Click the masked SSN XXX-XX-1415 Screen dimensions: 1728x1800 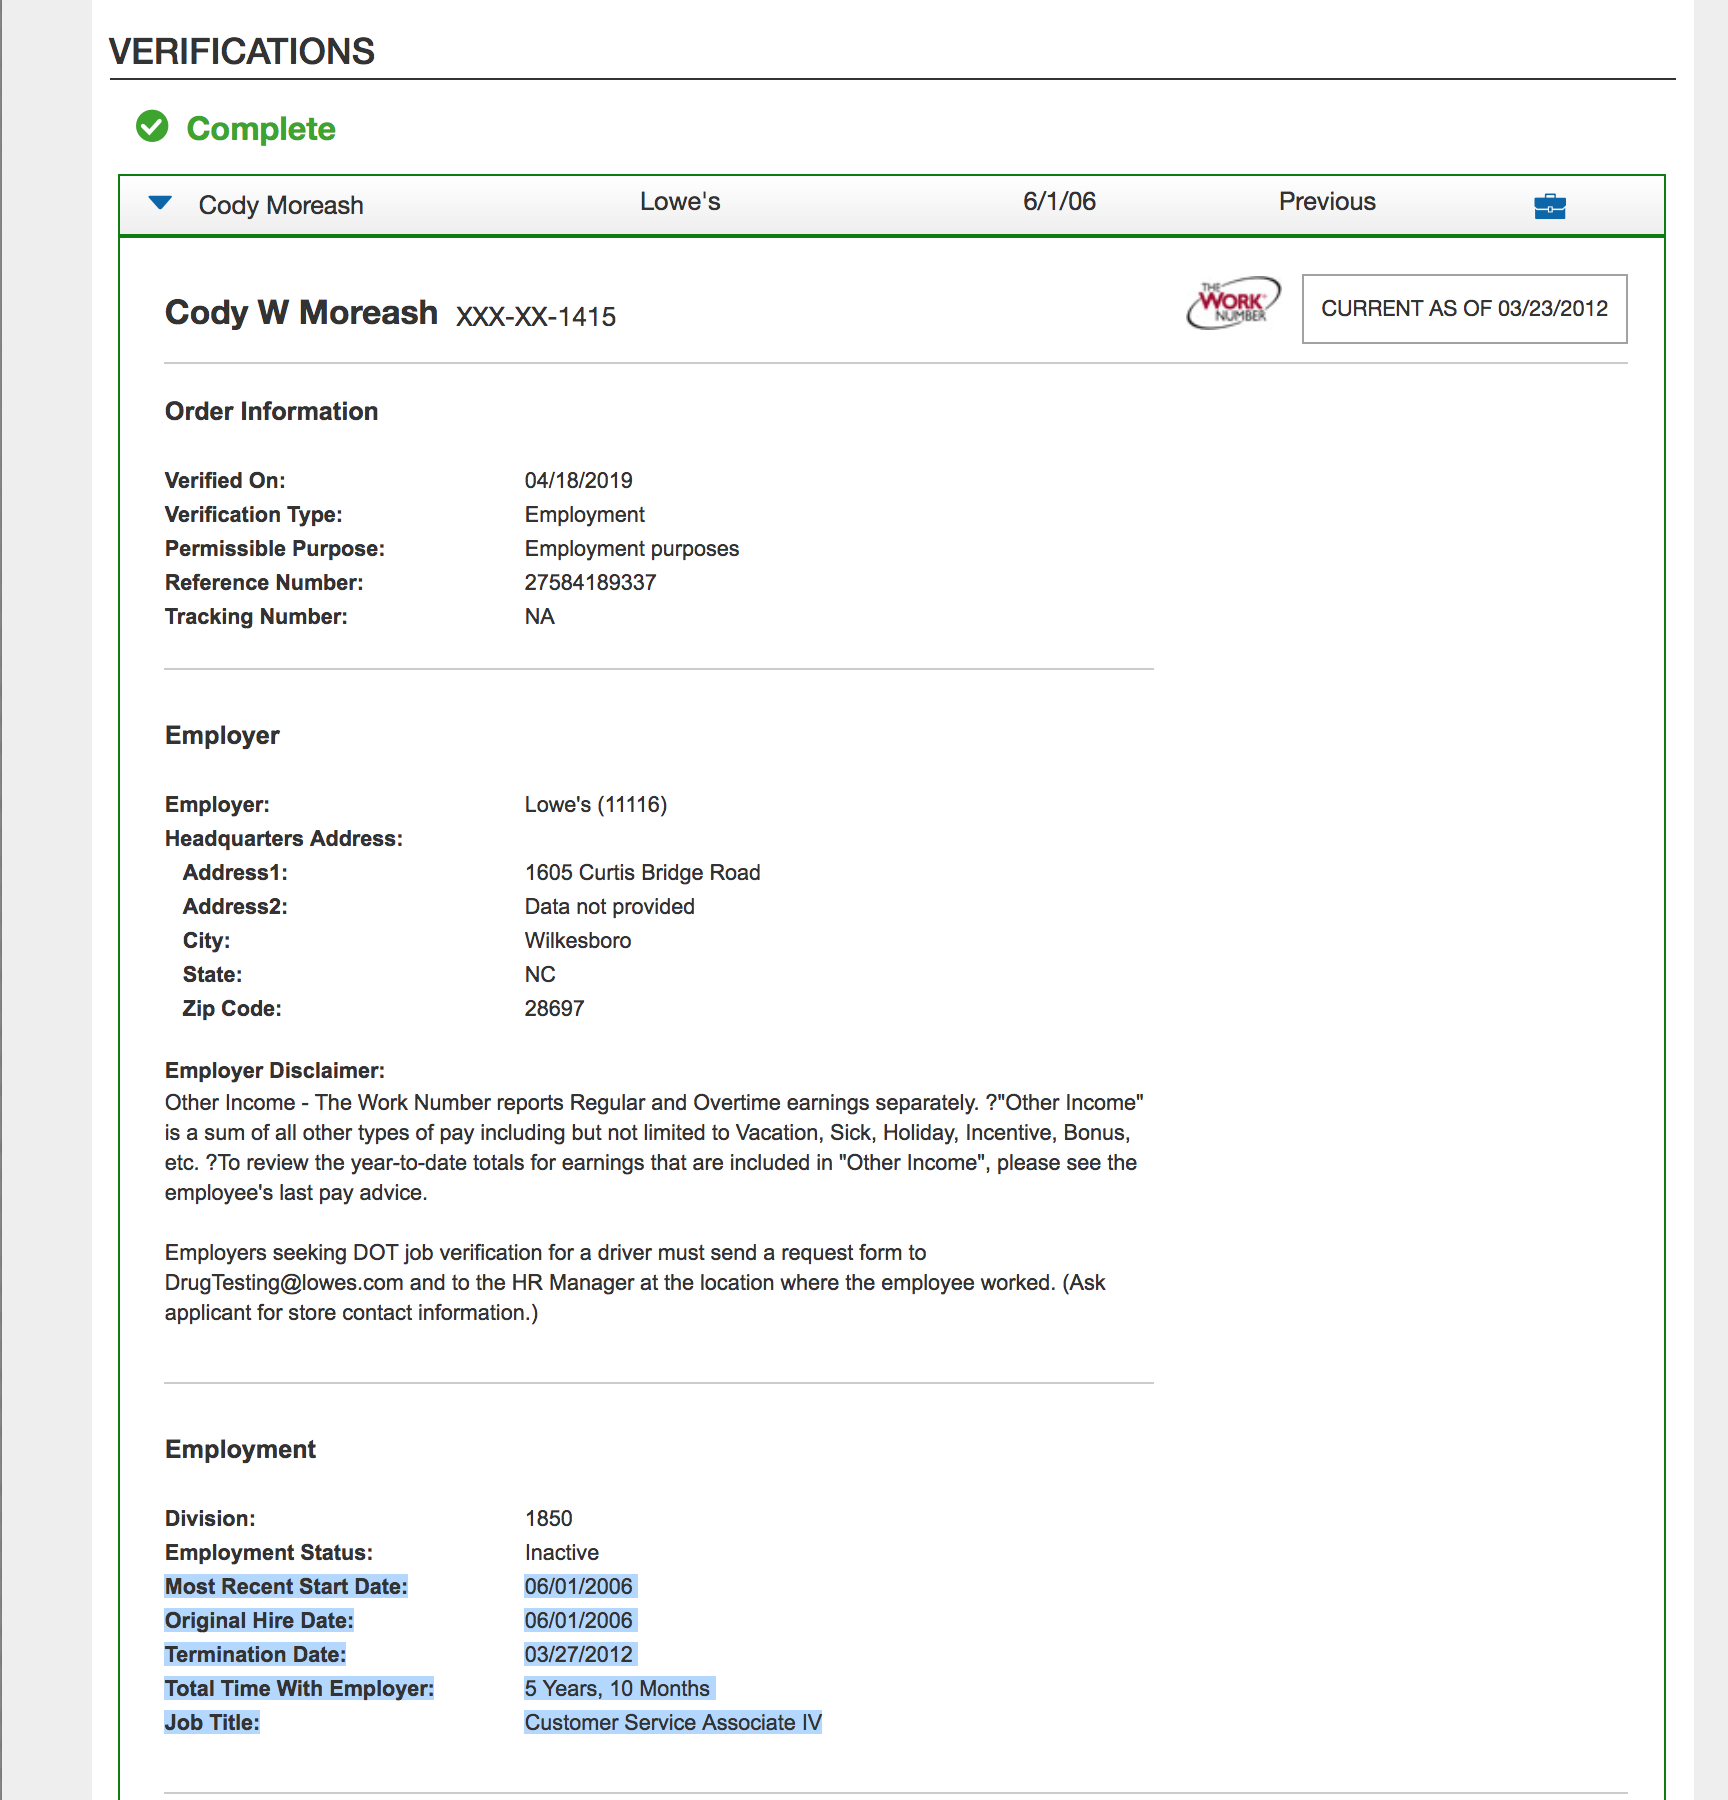click(536, 317)
